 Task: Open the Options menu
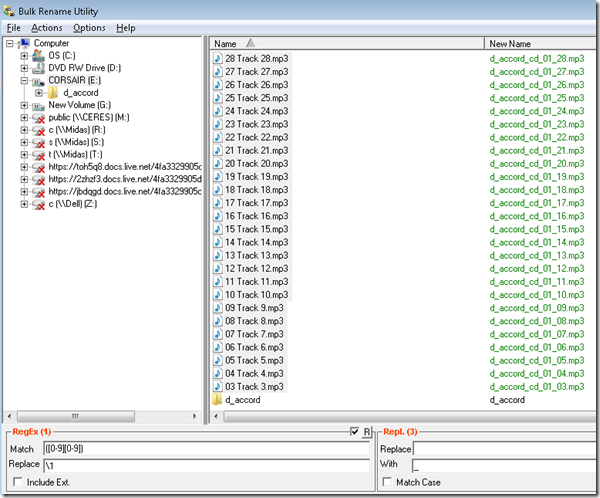coord(89,28)
